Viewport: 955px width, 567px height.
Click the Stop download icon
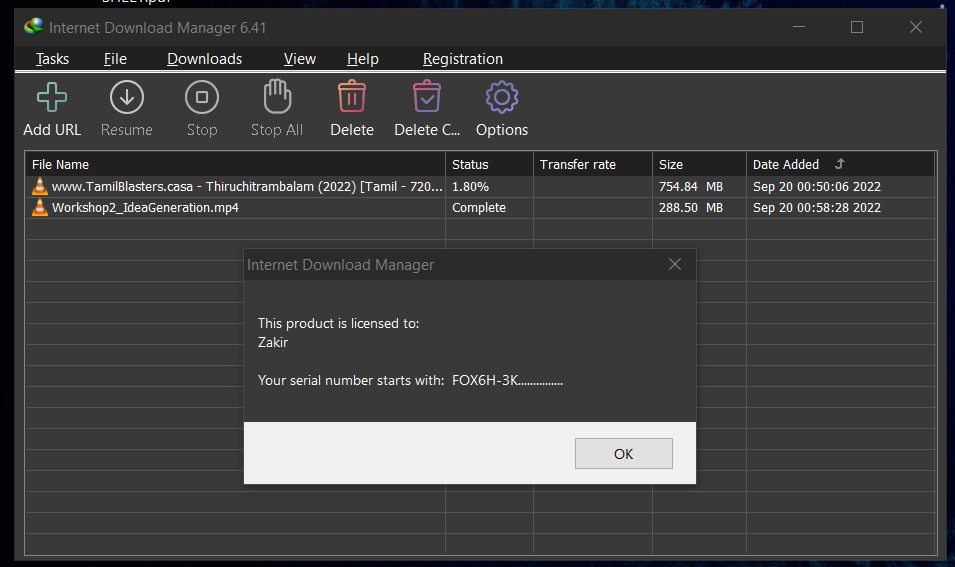pos(202,97)
